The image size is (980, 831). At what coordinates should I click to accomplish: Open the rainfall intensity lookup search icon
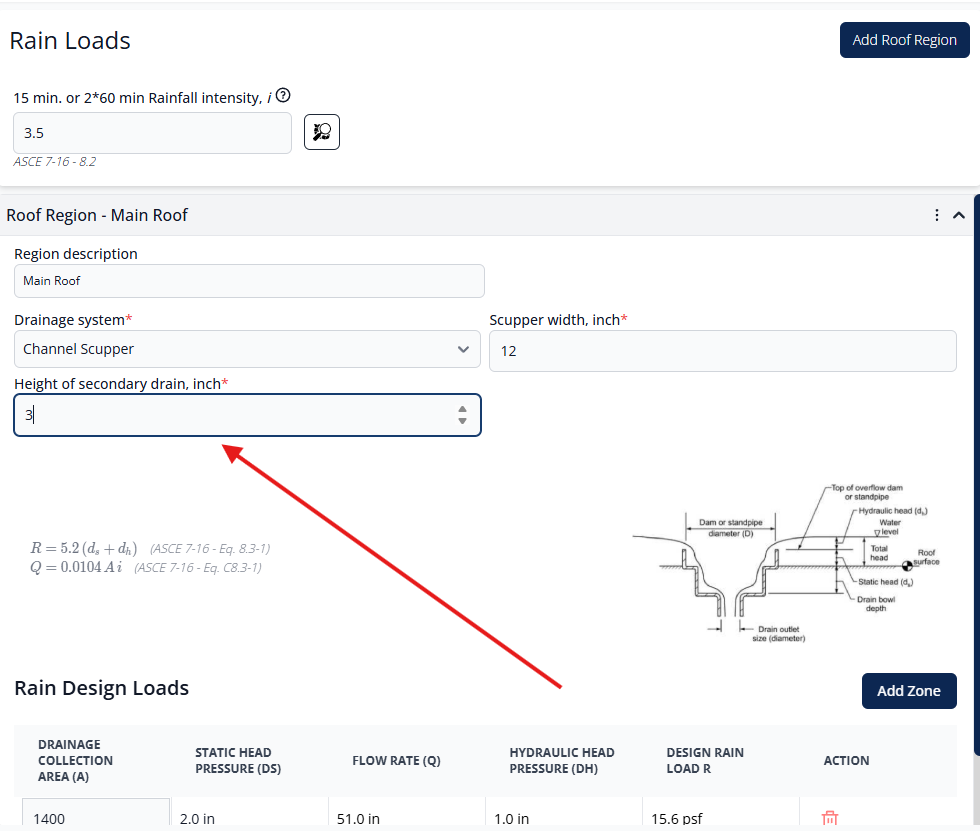point(322,132)
